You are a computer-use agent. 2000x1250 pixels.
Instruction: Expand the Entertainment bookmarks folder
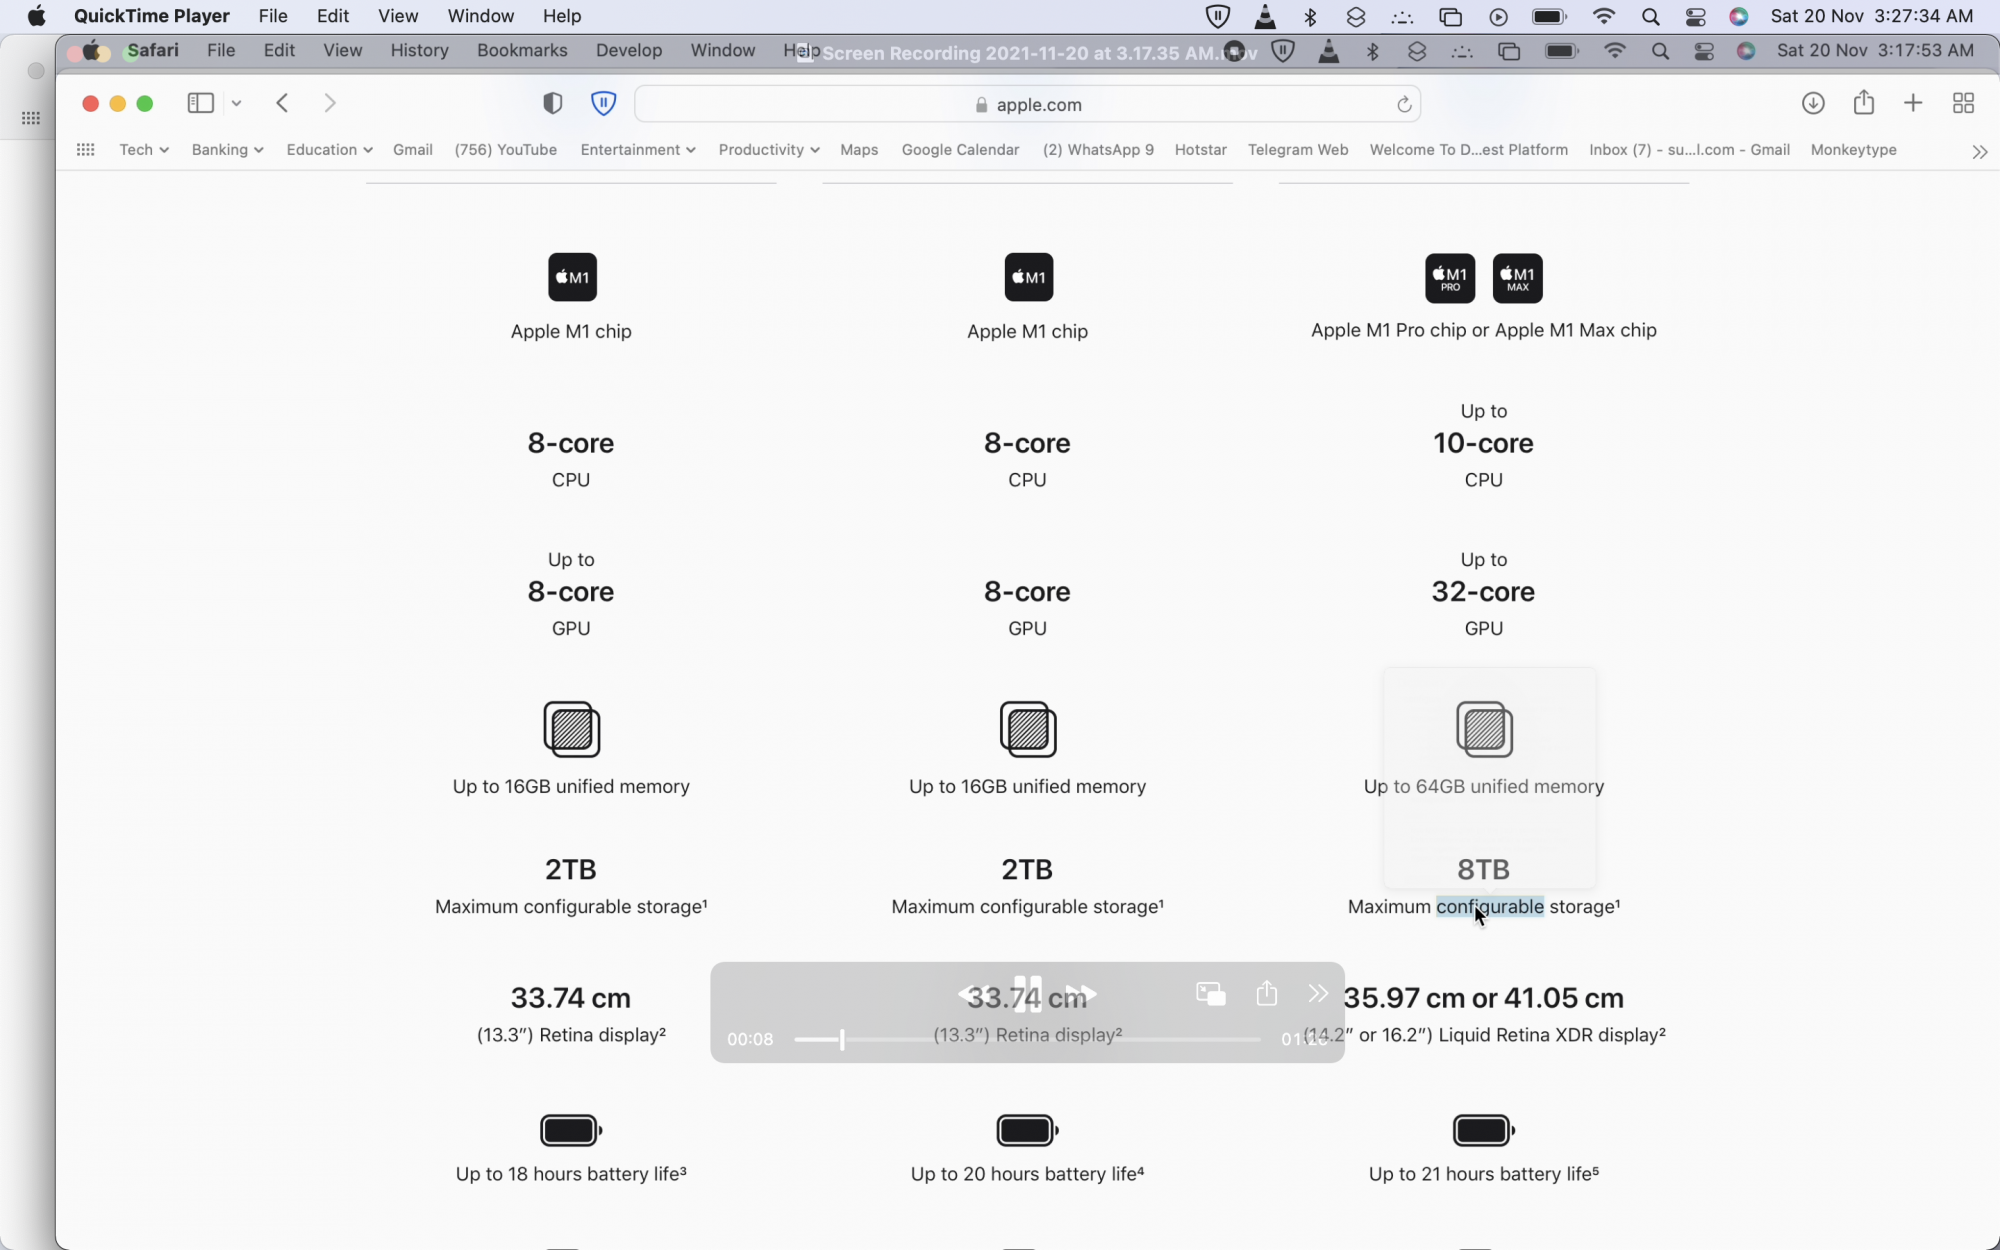tap(637, 150)
